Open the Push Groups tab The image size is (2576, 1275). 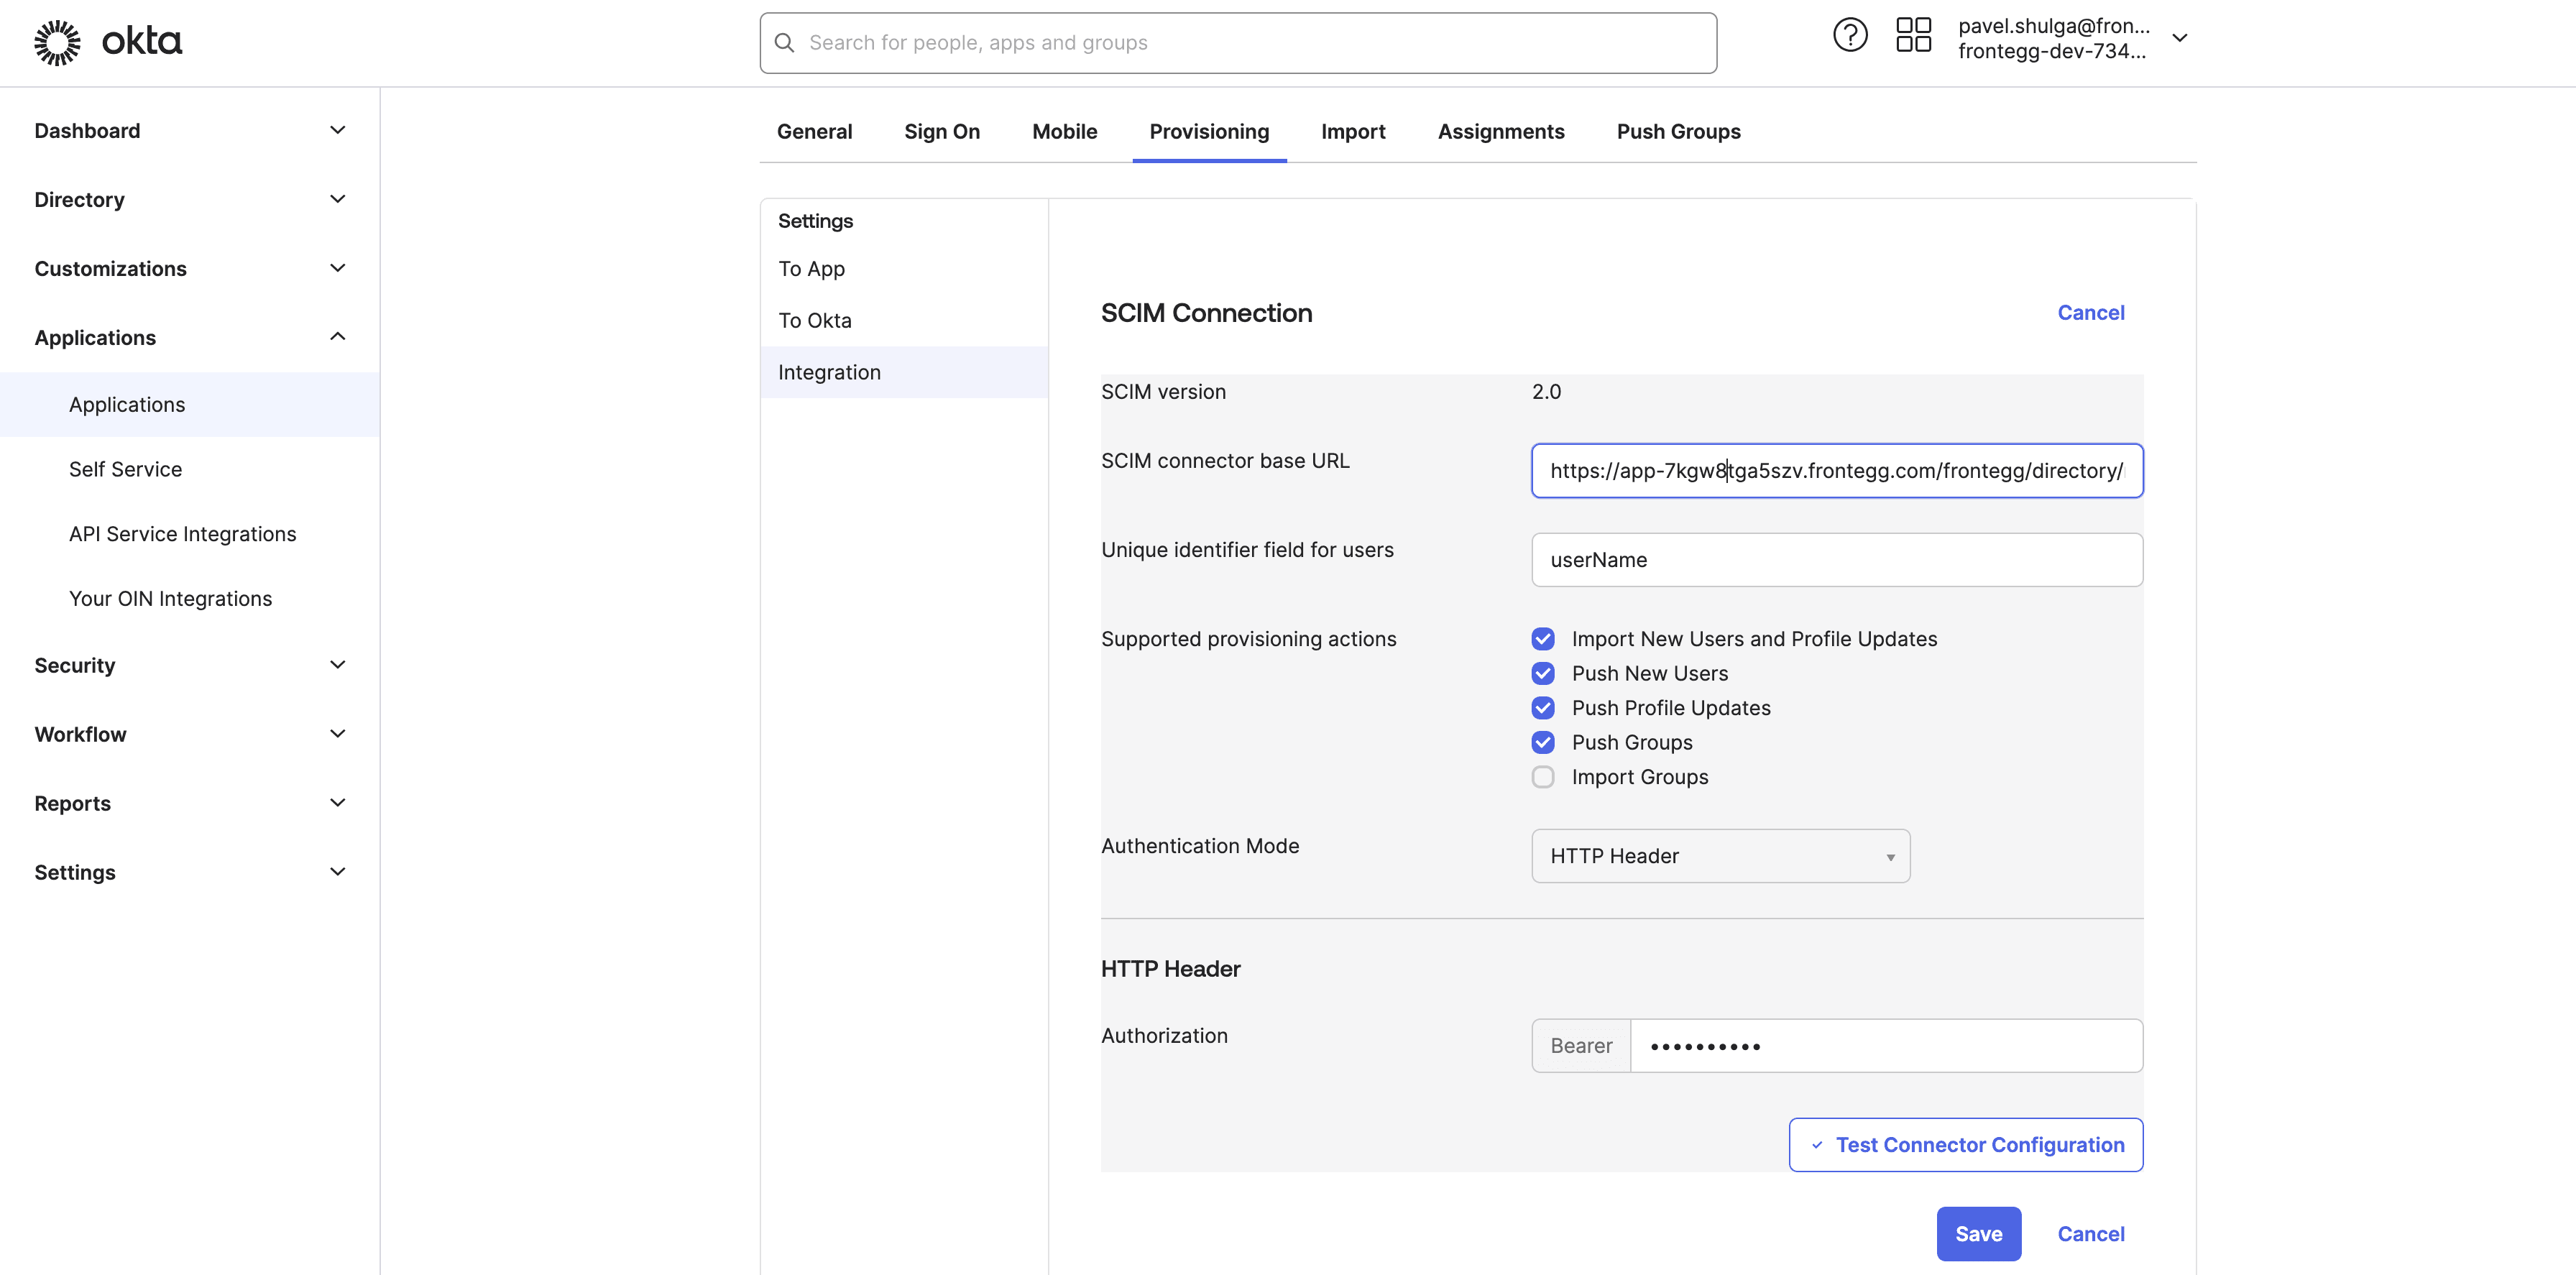(1678, 132)
